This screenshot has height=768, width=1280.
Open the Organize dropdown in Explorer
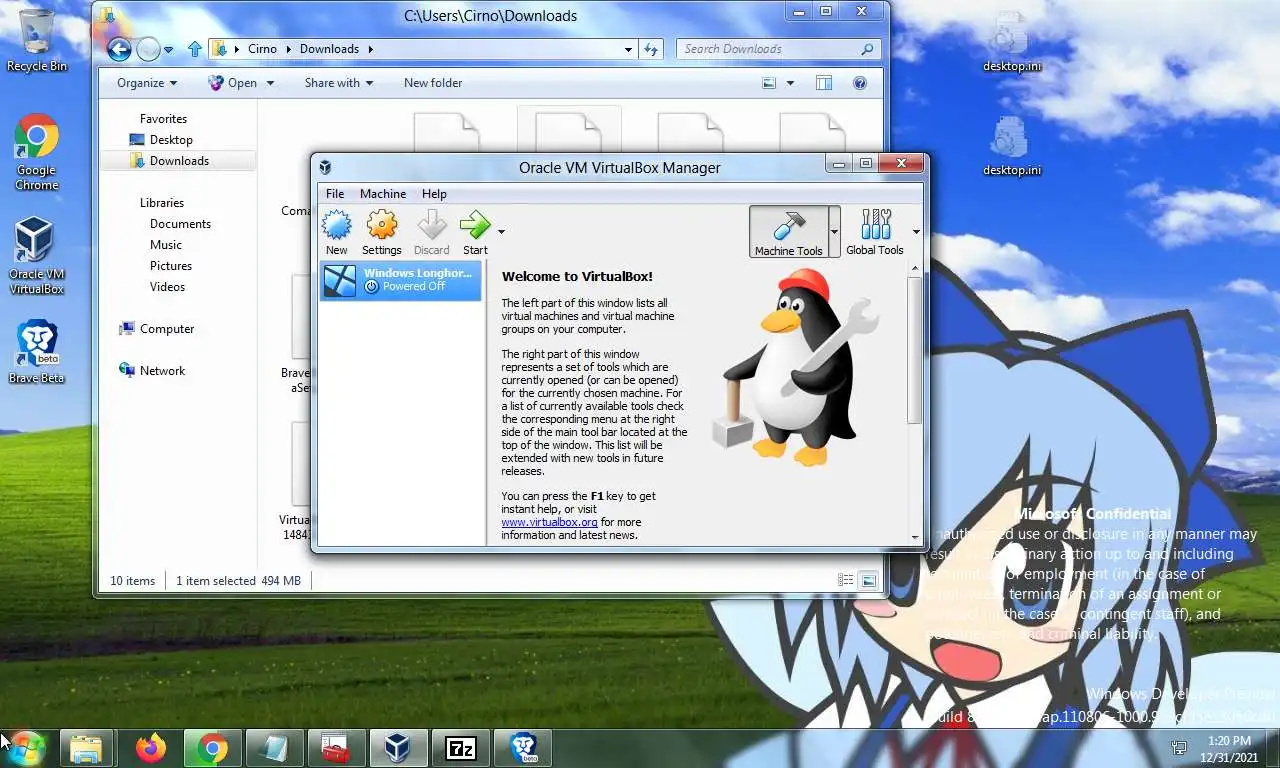pos(147,83)
